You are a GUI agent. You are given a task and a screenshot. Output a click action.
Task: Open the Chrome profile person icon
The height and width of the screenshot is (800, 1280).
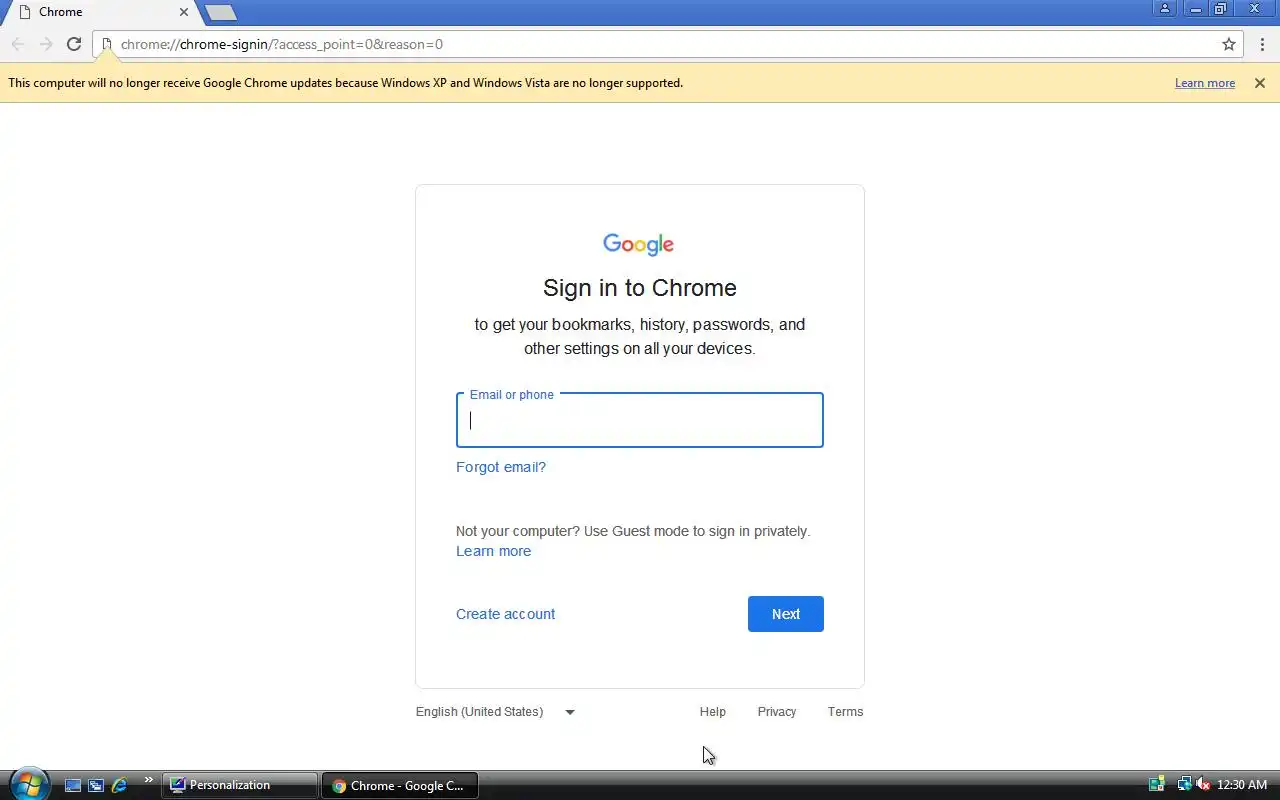(1165, 9)
